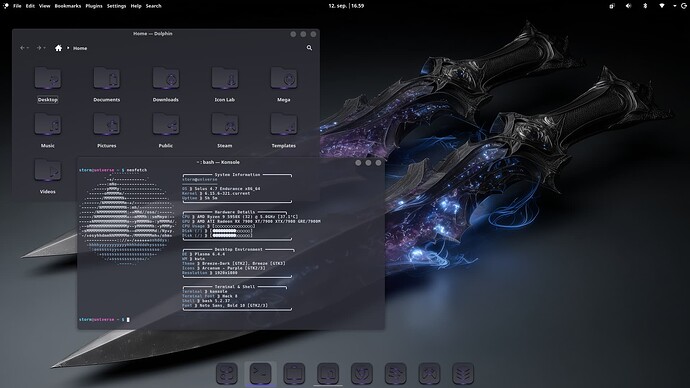Image resolution: width=690 pixels, height=388 pixels.
Task: Click the 'Desktop Environment' heading in Konsole
Action: pyautogui.click(x=238, y=249)
